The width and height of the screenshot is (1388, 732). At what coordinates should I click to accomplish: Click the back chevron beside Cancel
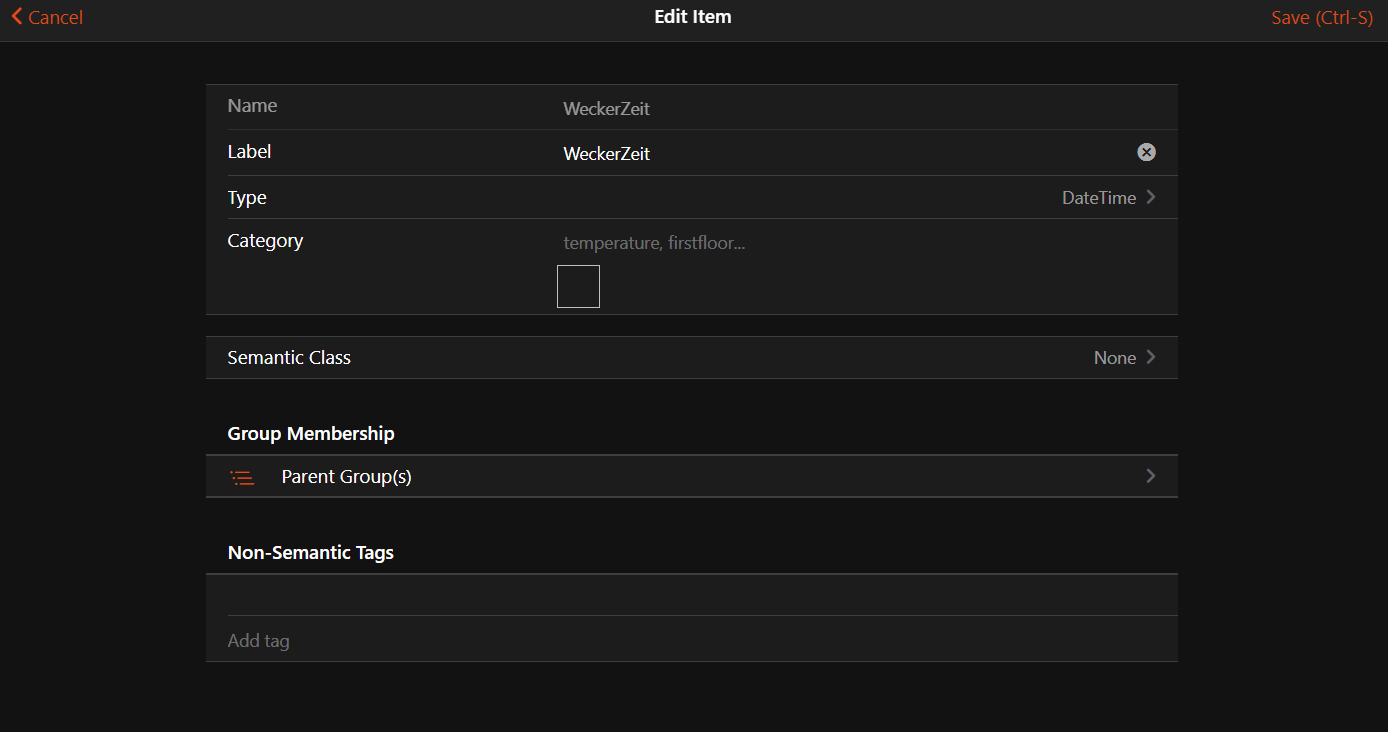tap(16, 17)
